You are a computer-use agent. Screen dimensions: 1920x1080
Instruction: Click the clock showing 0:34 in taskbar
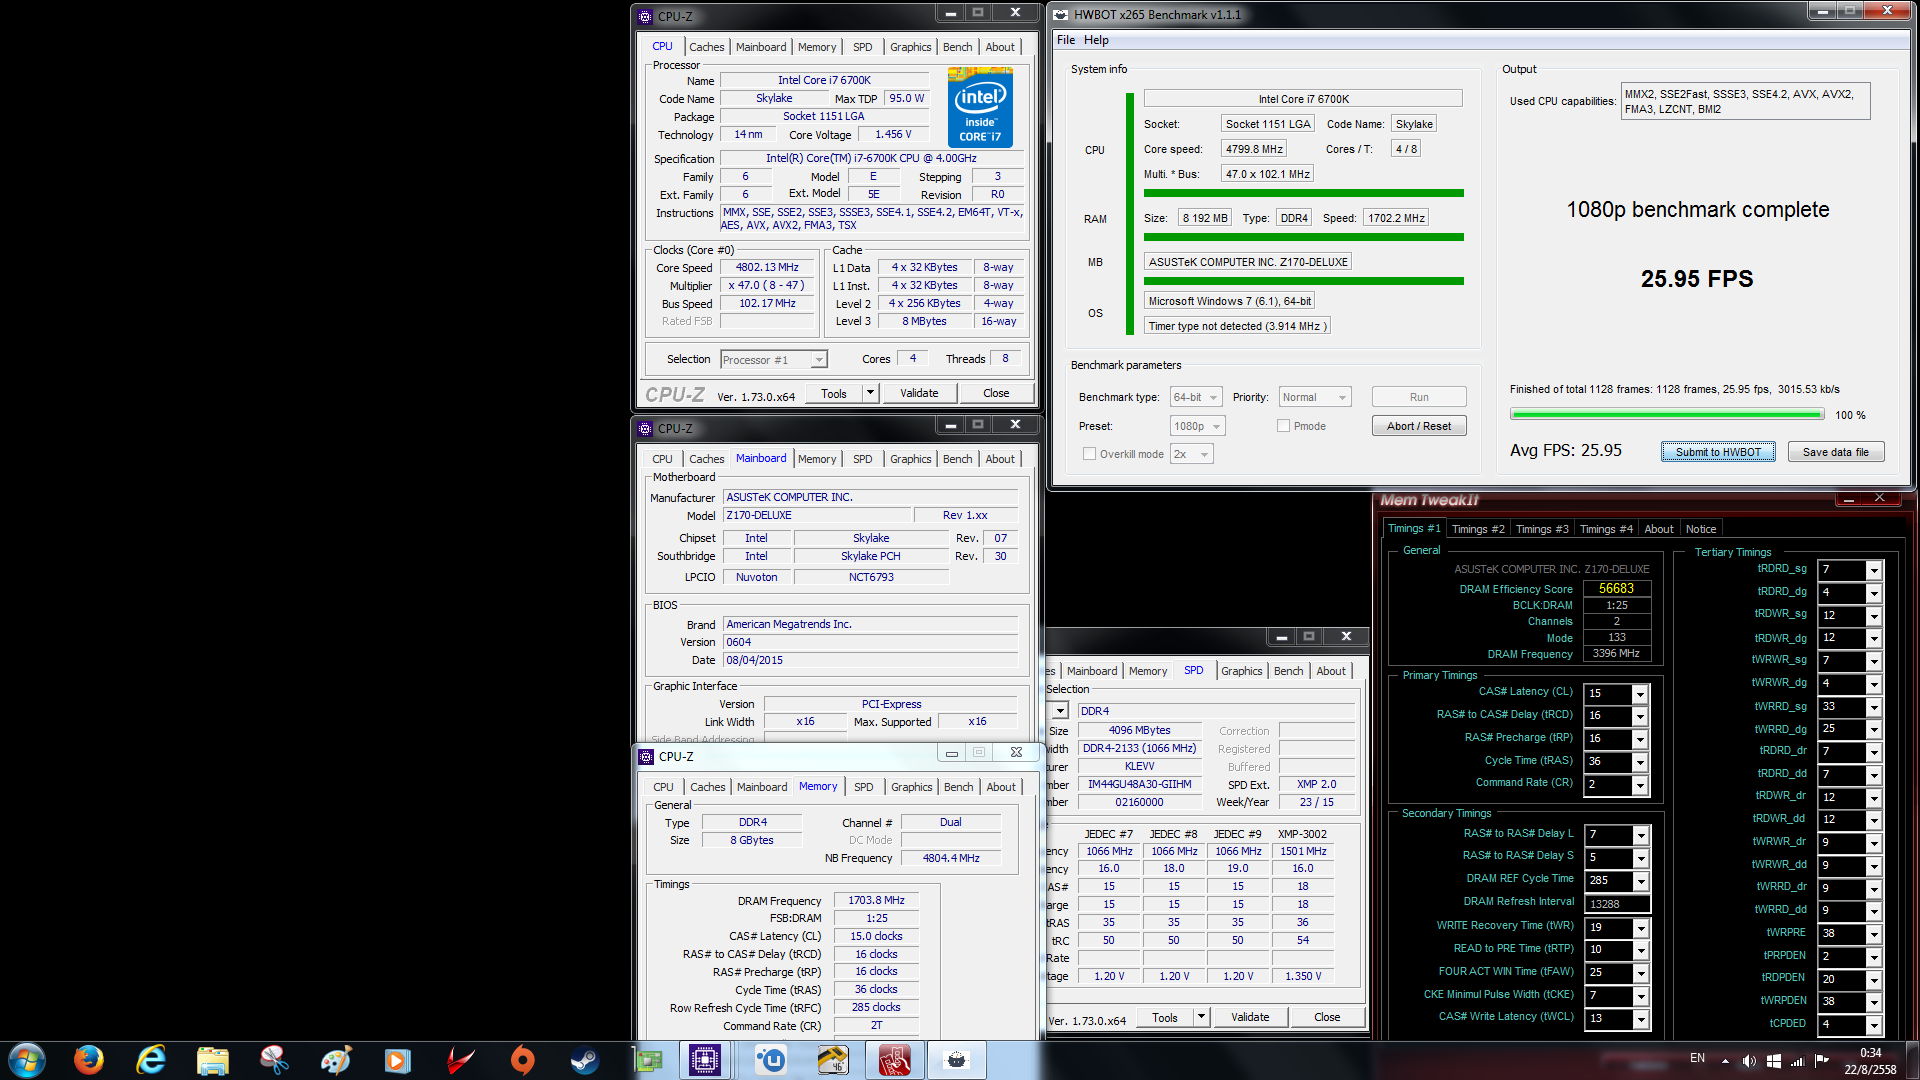(x=1870, y=1053)
